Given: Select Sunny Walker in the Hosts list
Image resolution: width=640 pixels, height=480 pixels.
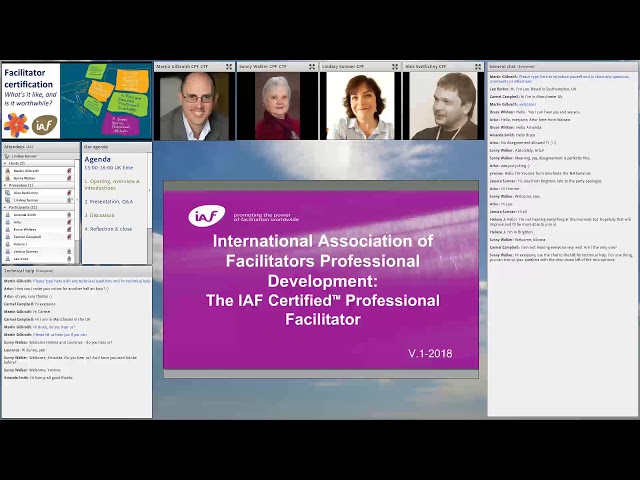Looking at the screenshot, I should coord(38,178).
